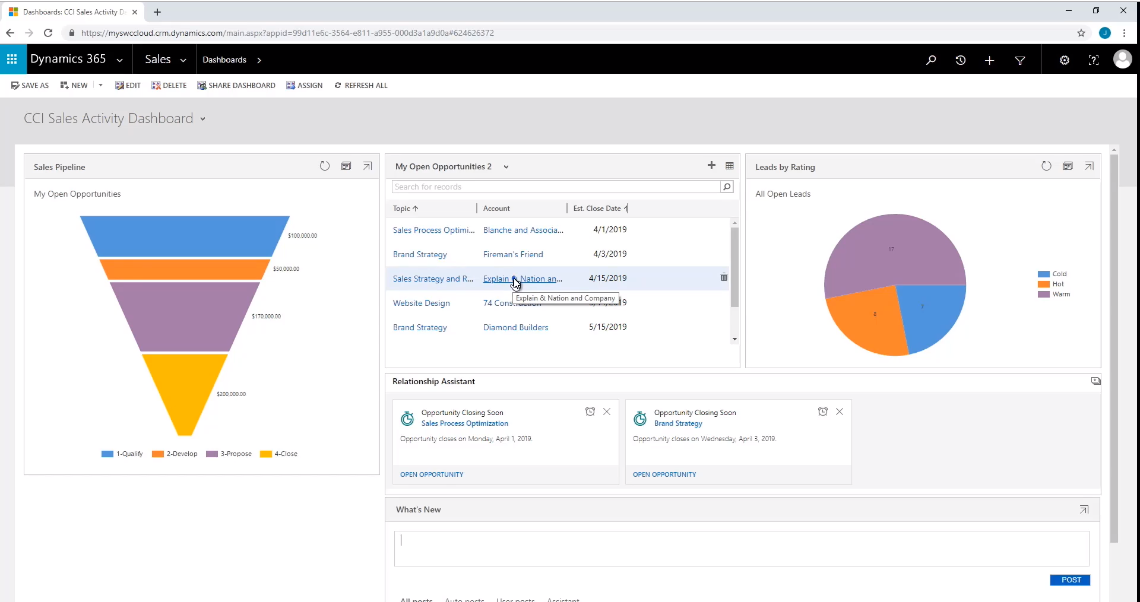
Task: Sort the grid by Est. Close Date header
Action: tap(599, 208)
